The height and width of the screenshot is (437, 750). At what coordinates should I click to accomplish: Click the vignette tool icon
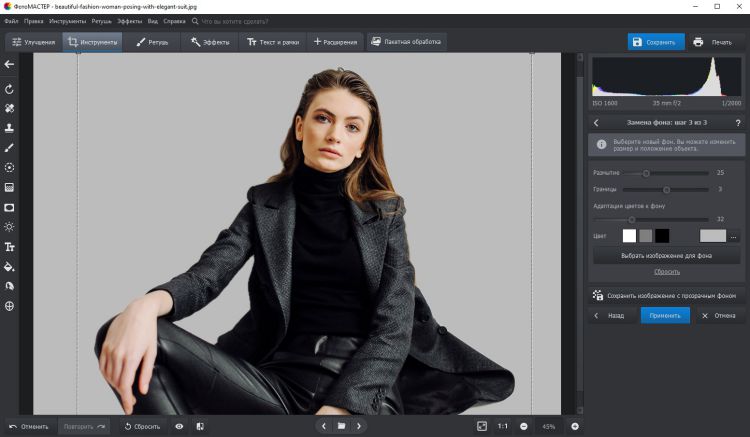(9, 207)
